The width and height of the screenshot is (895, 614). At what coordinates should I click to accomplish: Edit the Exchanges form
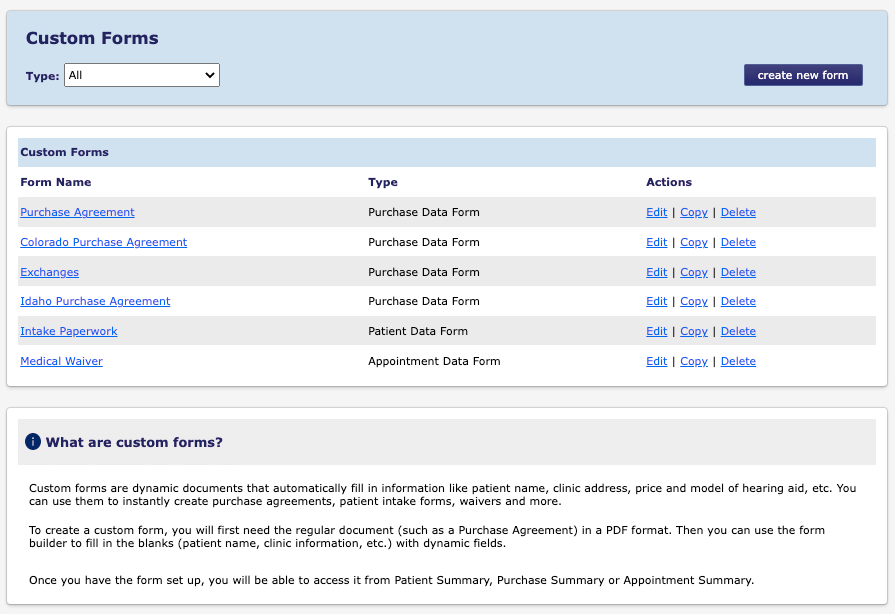656,272
